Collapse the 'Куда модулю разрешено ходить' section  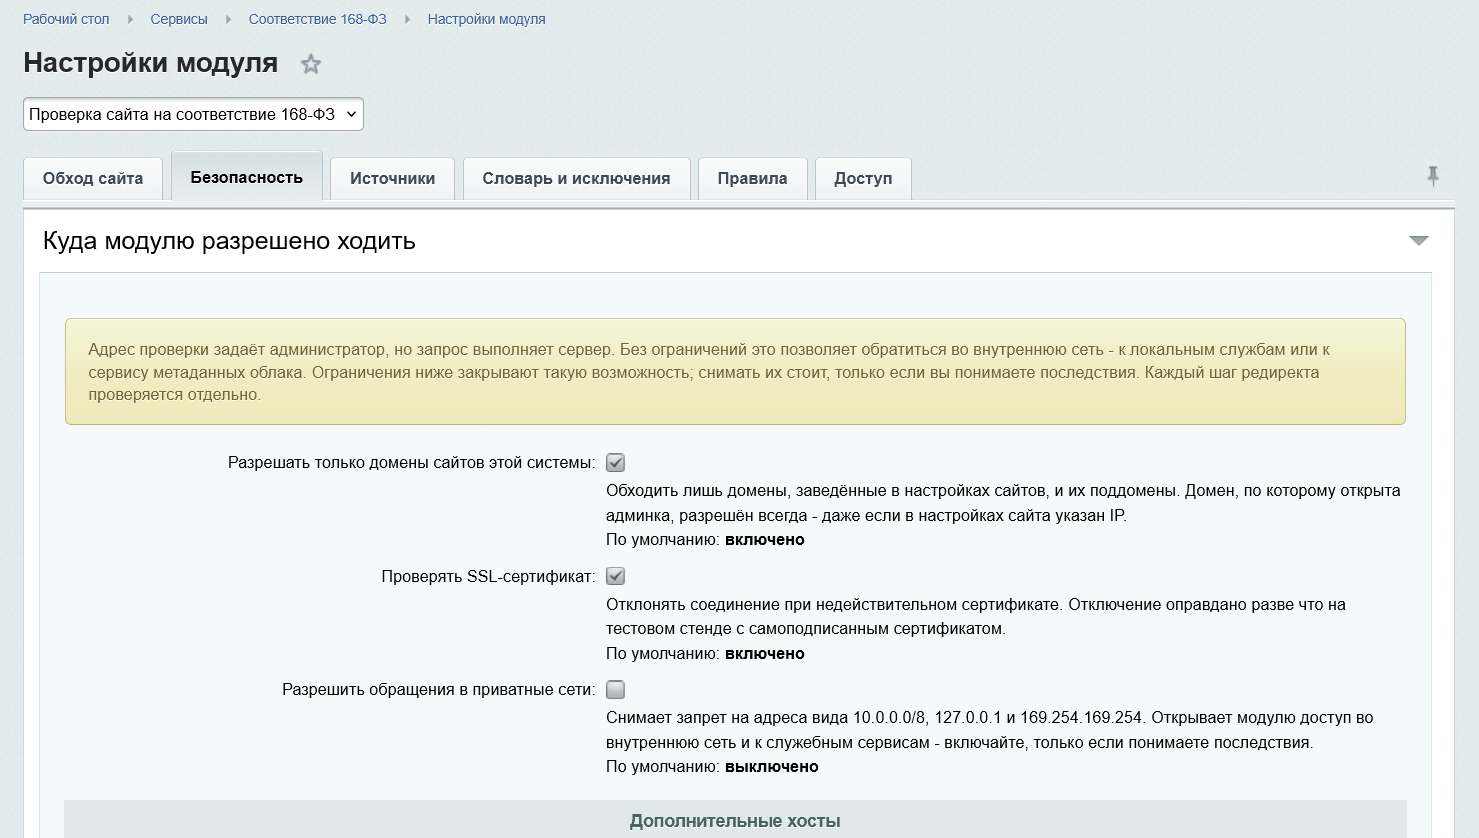1418,241
